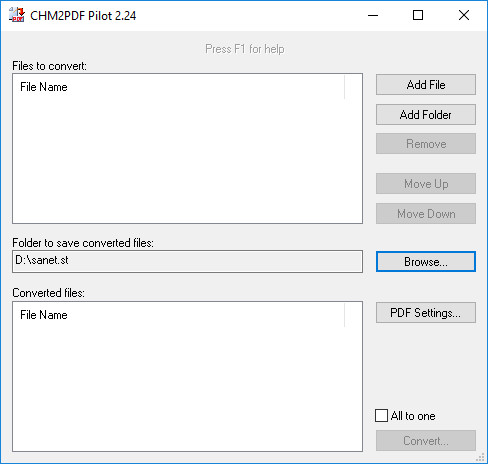Click the Add File button

(426, 85)
